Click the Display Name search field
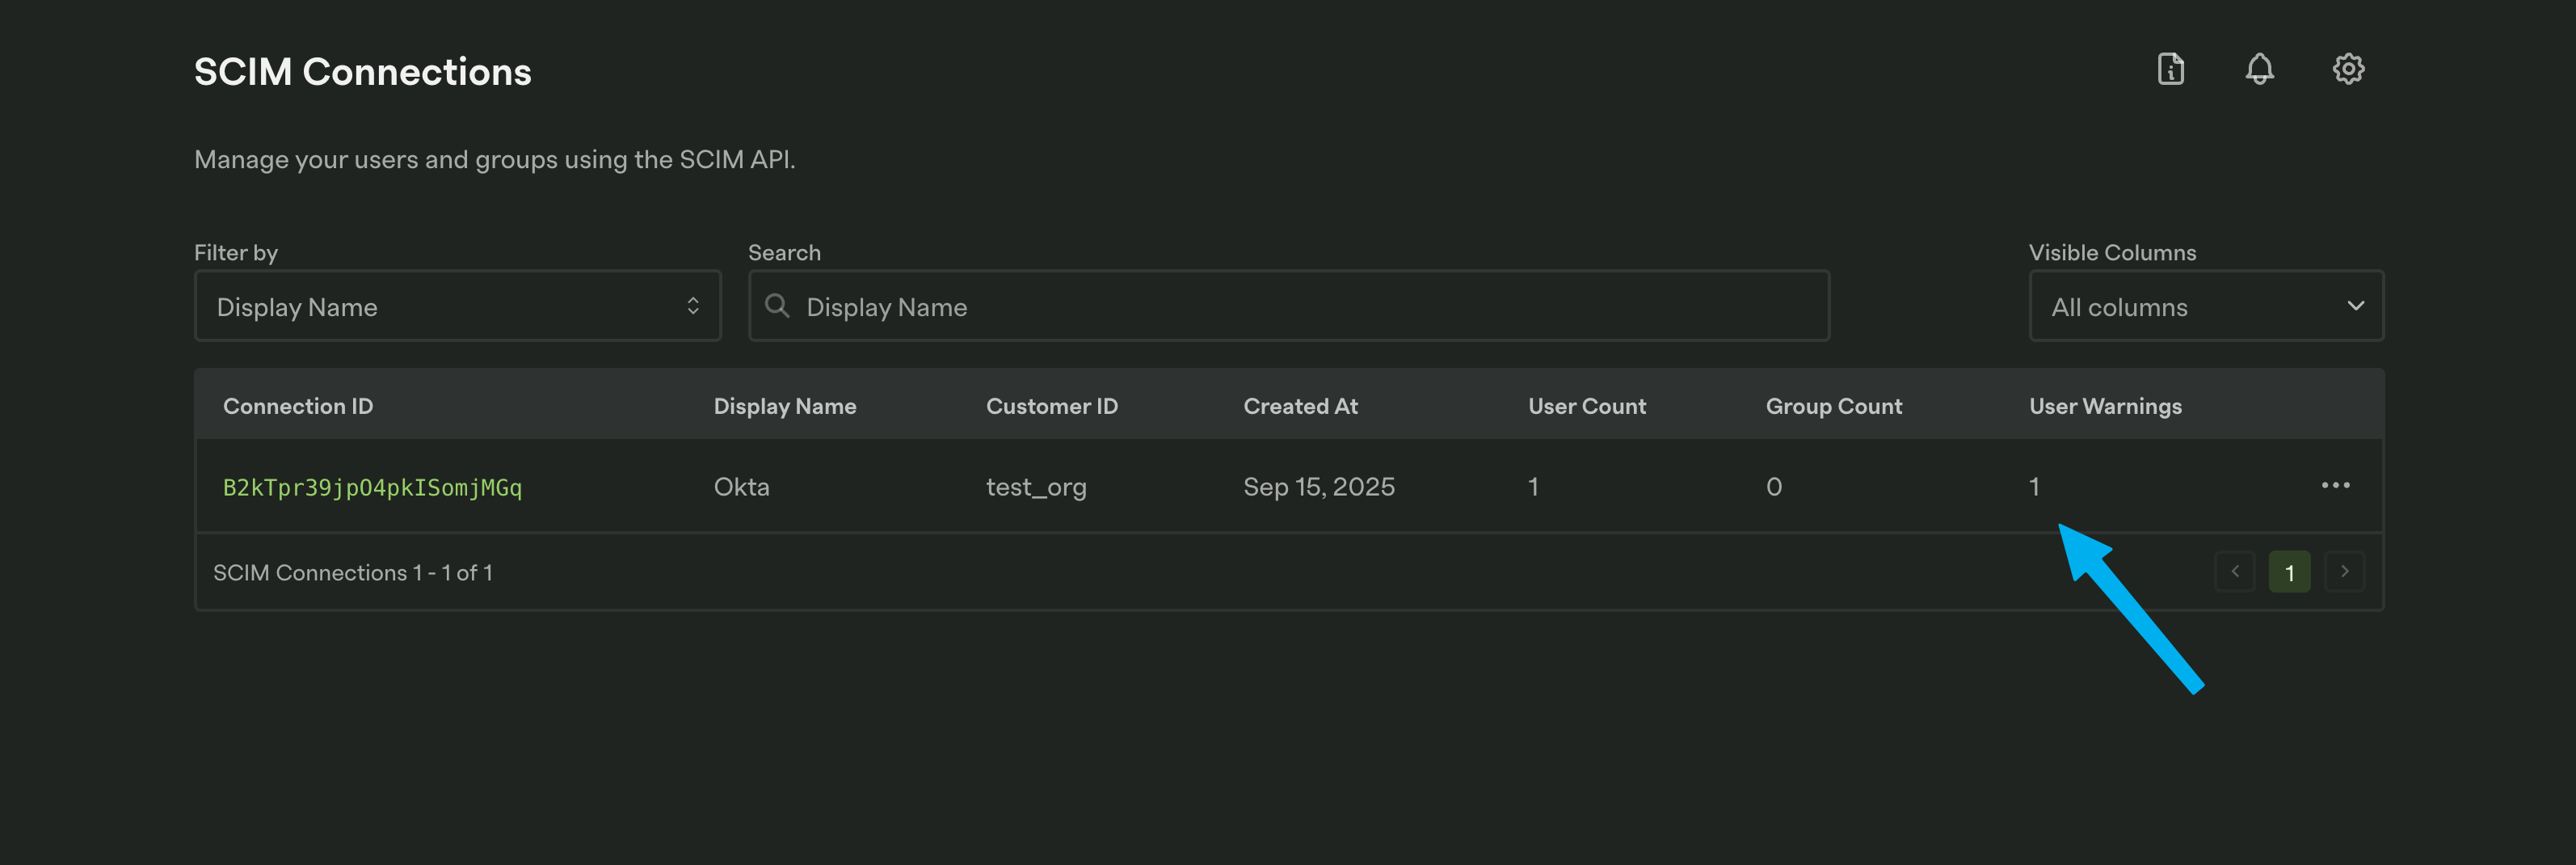This screenshot has width=2576, height=865. point(1100,306)
